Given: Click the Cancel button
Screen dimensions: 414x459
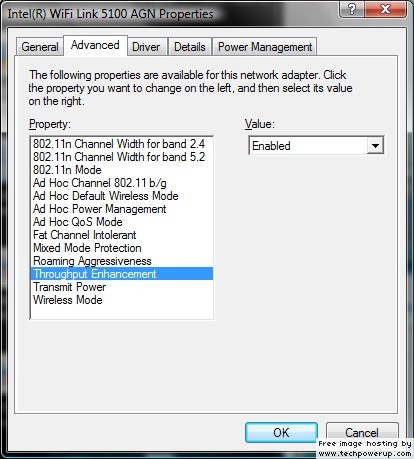Looking at the screenshot, I should 362,432.
